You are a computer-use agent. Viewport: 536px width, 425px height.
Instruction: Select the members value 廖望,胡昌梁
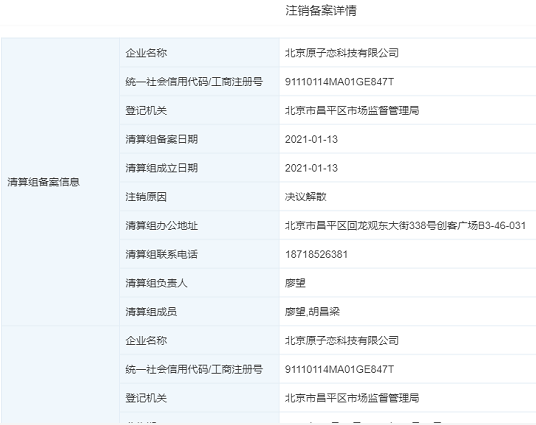pyautogui.click(x=312, y=311)
